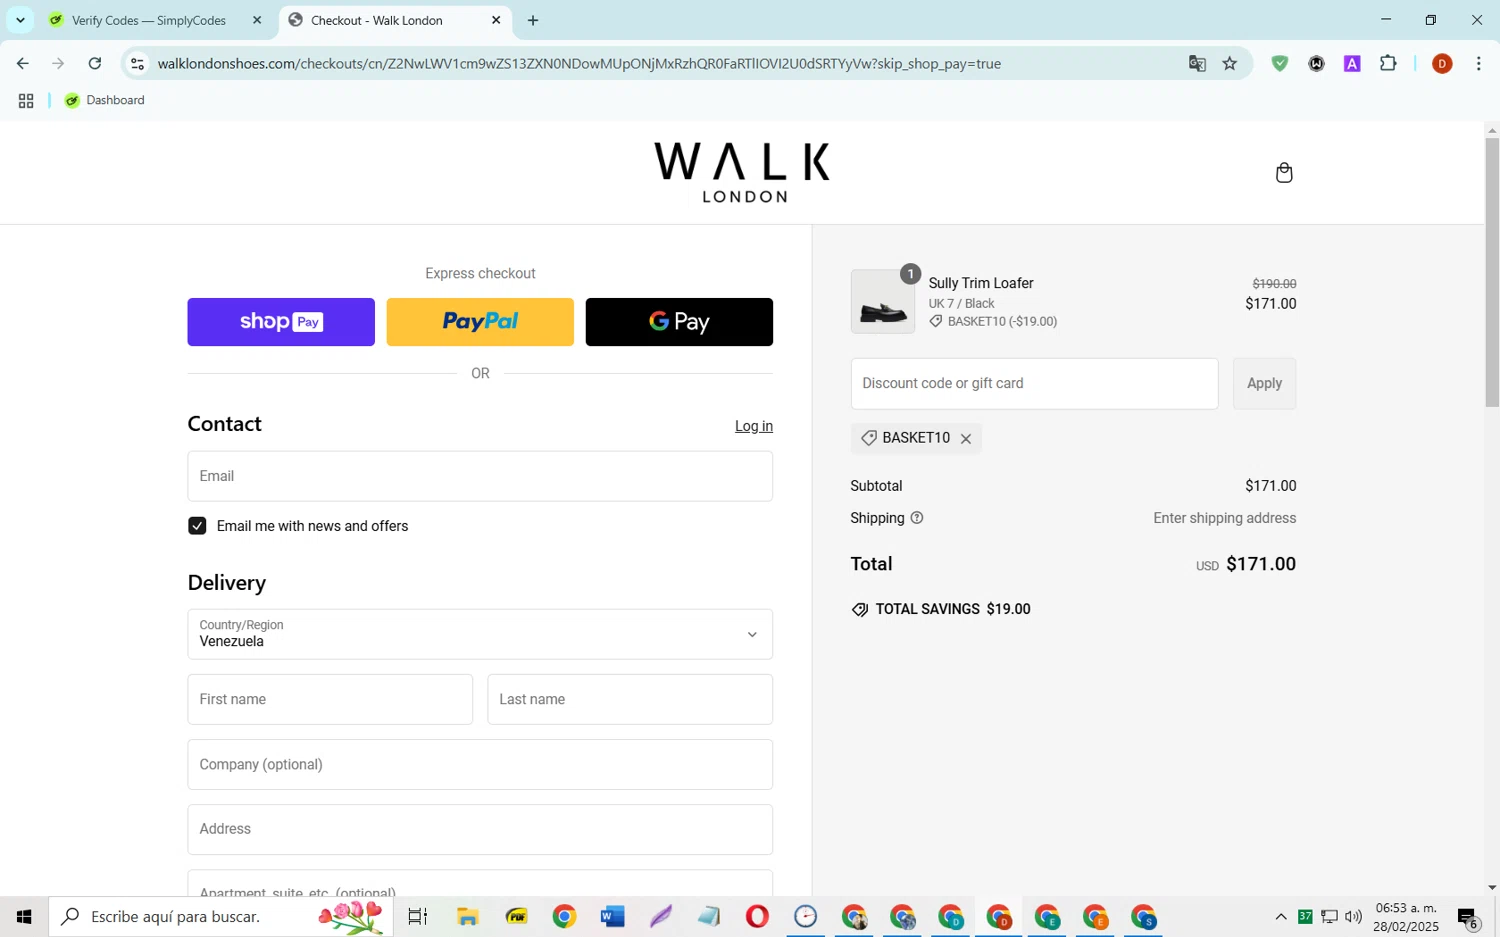Image resolution: width=1500 pixels, height=937 pixels.
Task: Focus the Company (optional) field
Action: pyautogui.click(x=480, y=764)
